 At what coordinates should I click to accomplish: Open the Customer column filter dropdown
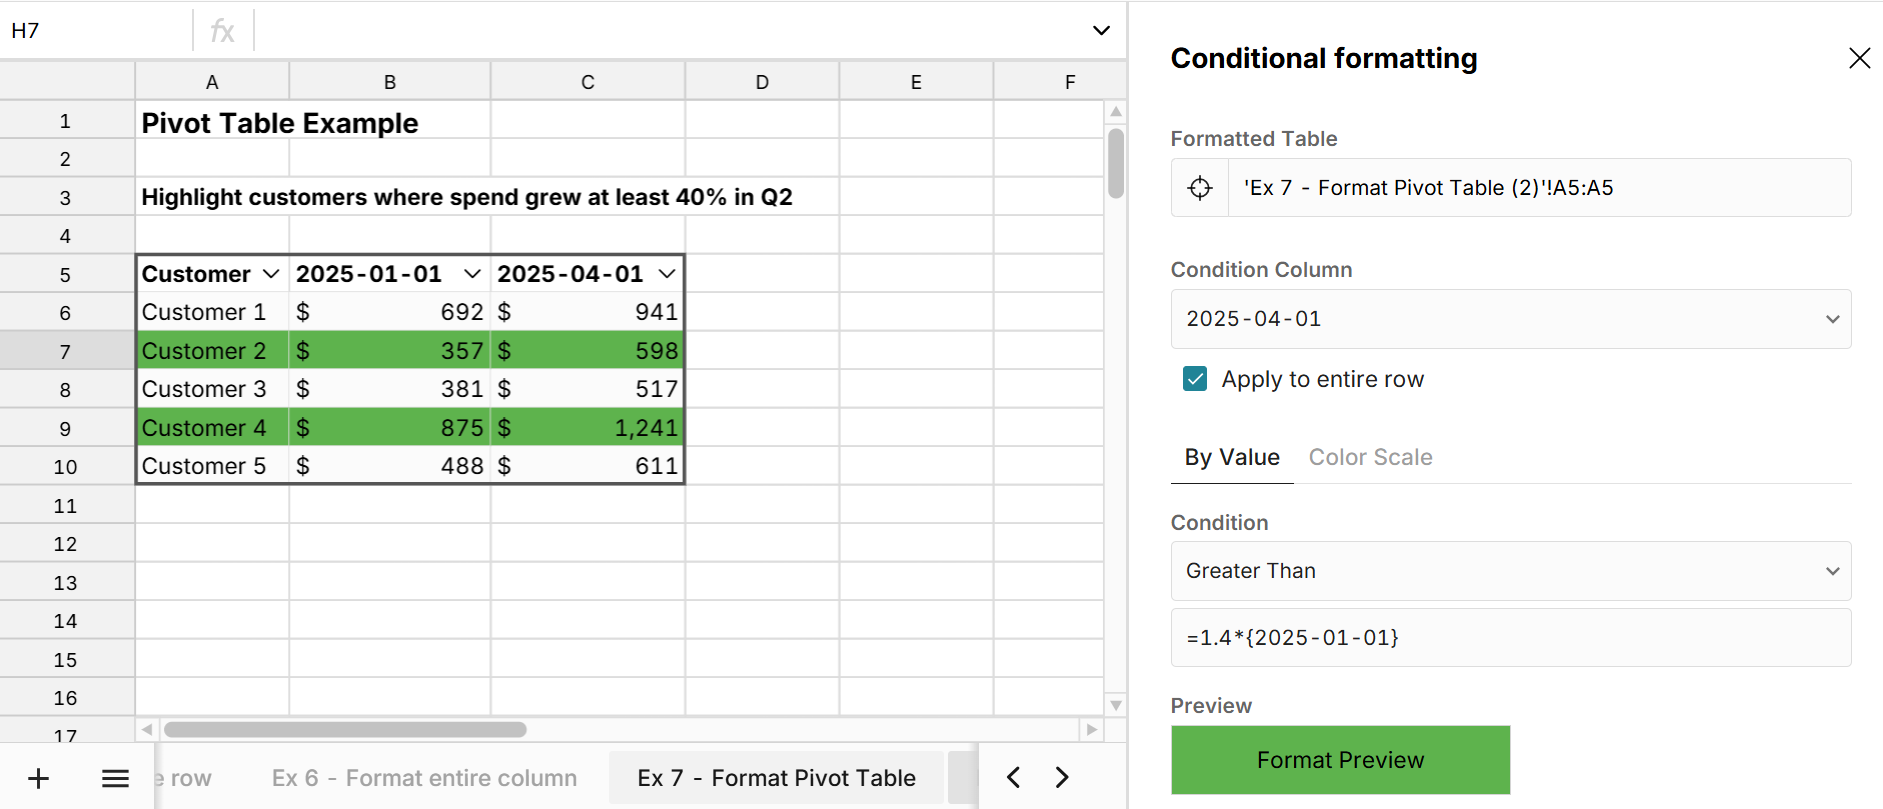coord(271,273)
